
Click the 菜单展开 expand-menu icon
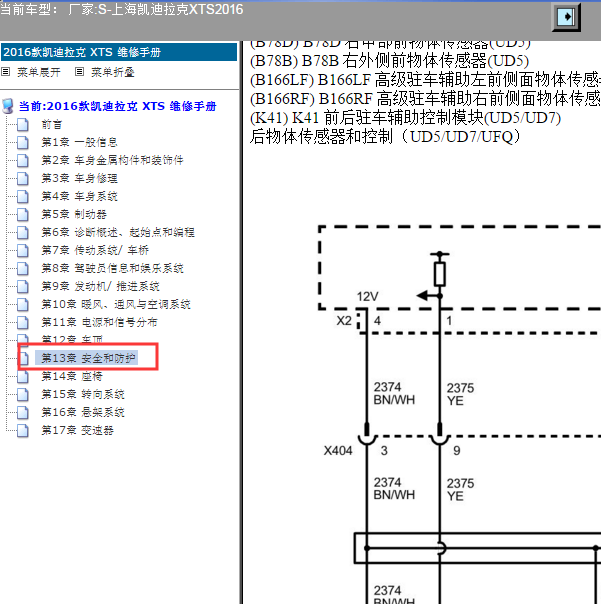(x=5, y=72)
